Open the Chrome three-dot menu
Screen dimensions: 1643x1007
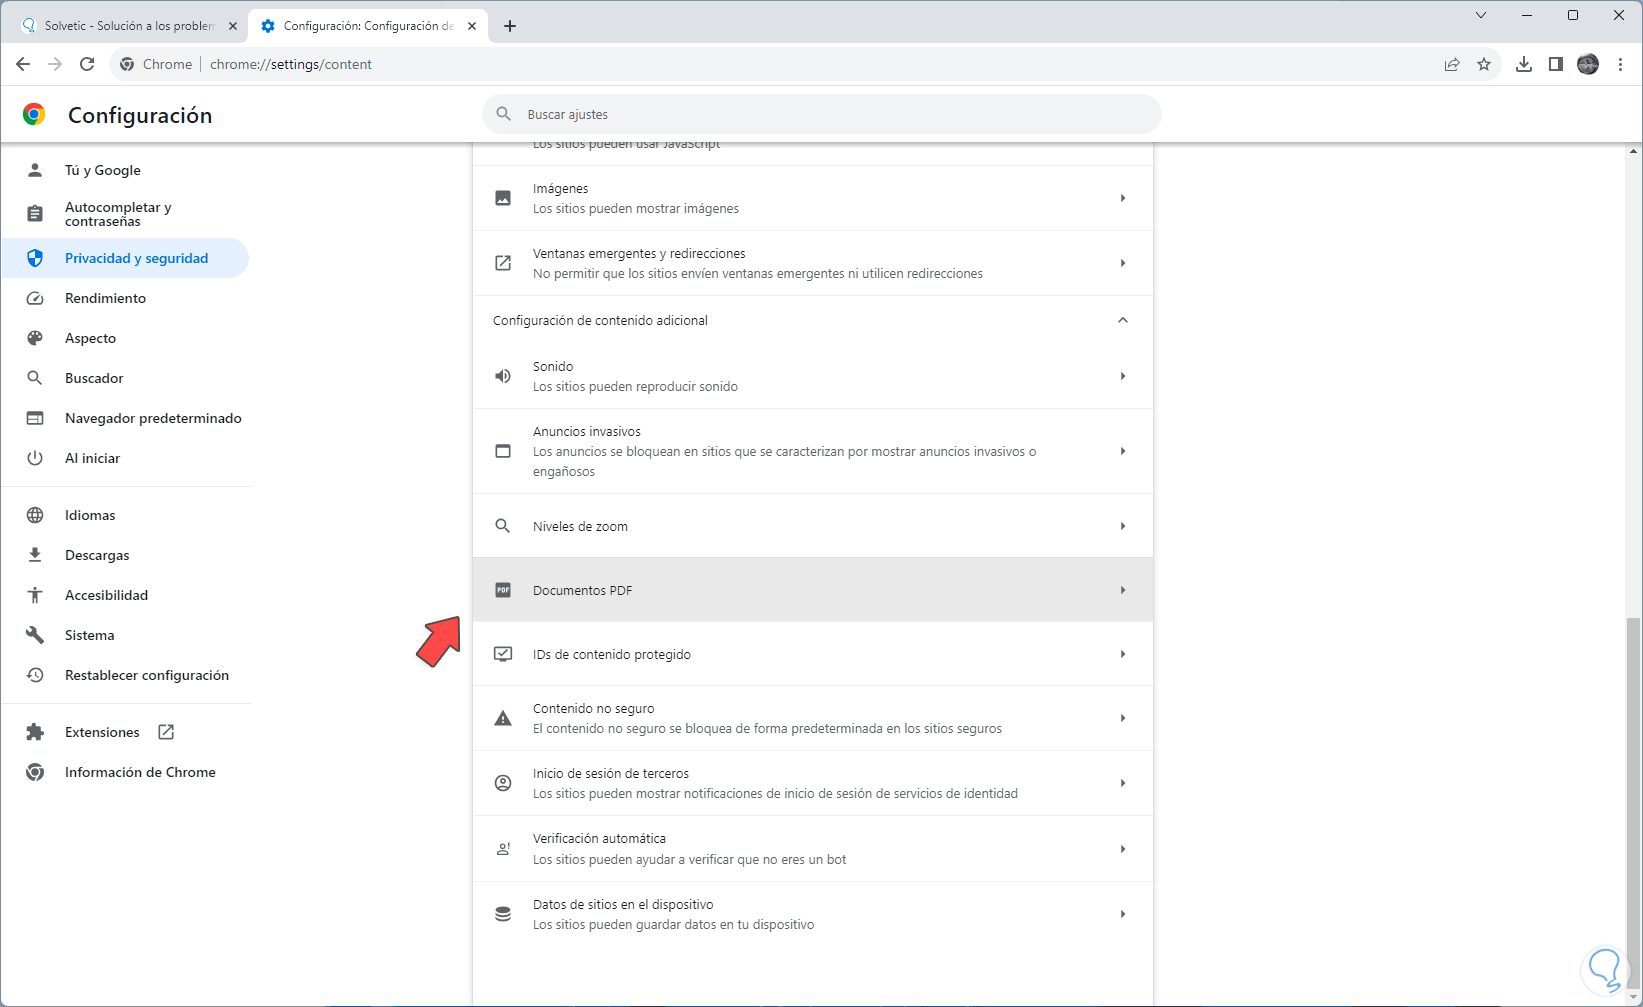click(x=1620, y=64)
